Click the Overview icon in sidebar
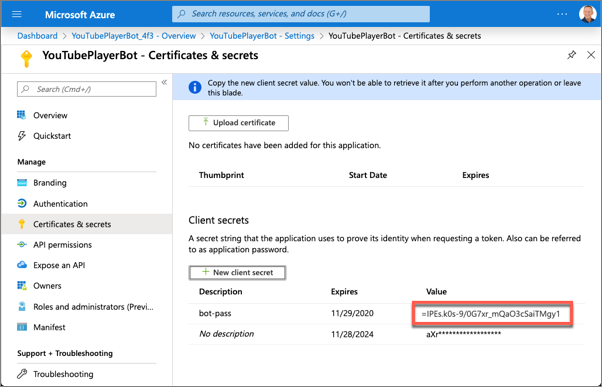 point(22,115)
